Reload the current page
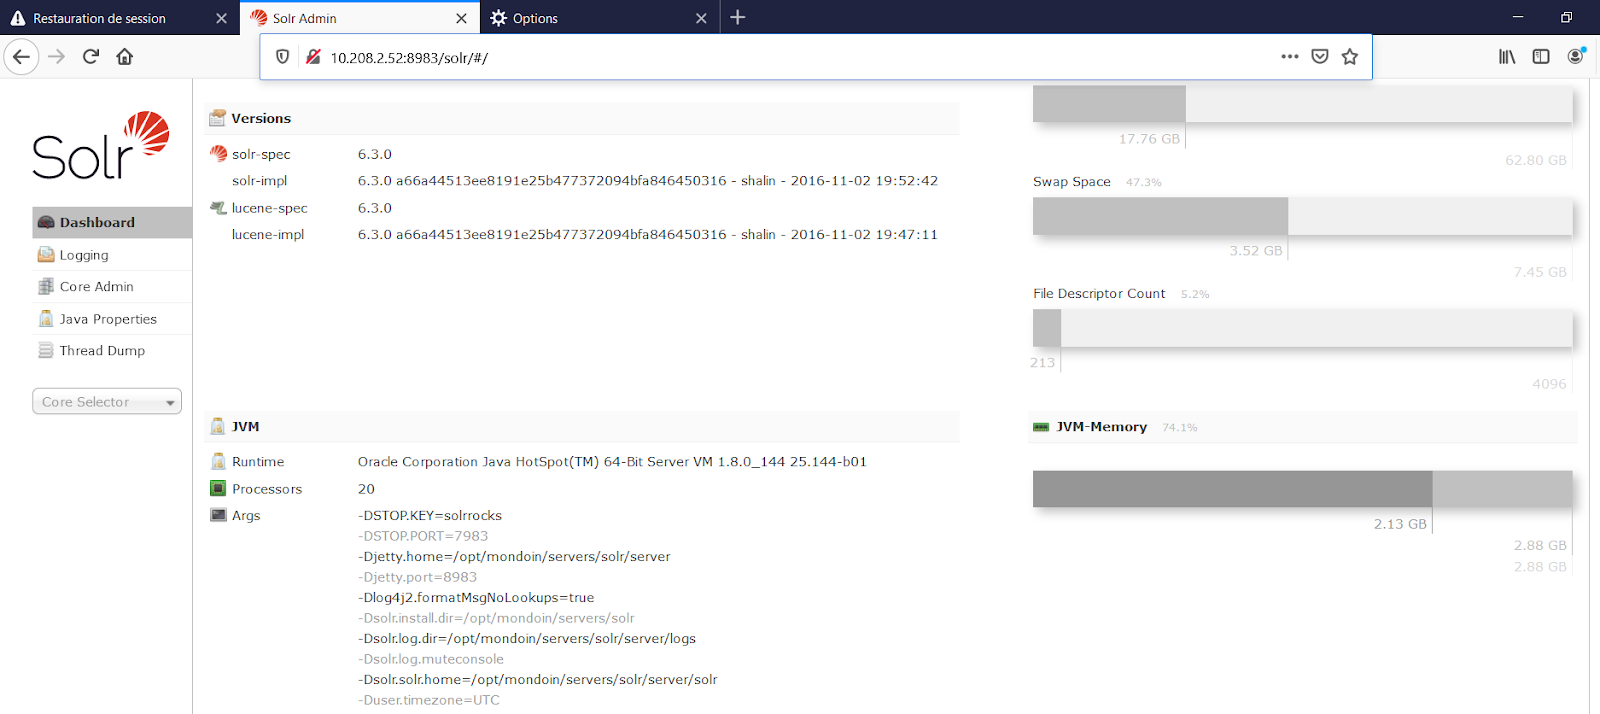Screen dimensions: 1600x714 pos(91,57)
